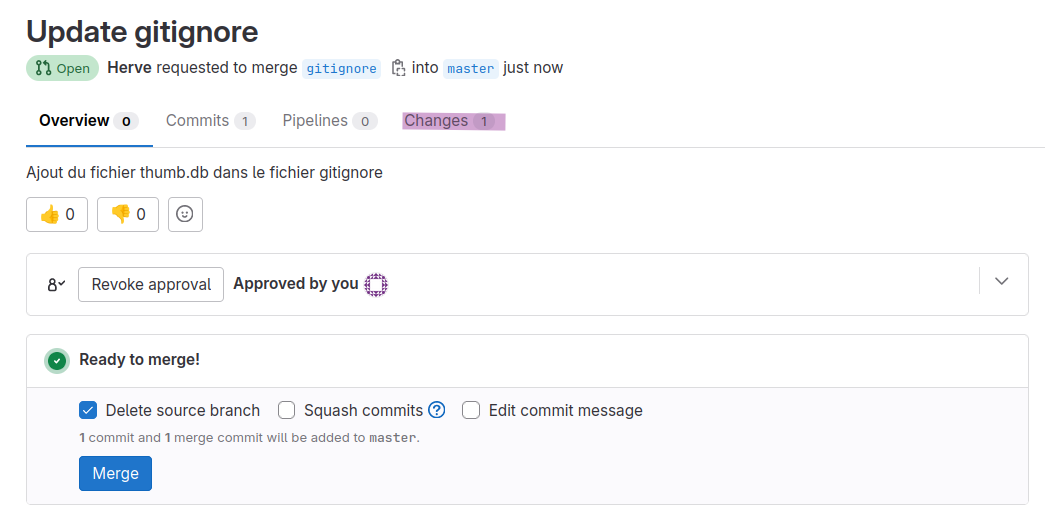The height and width of the screenshot is (518, 1045).
Task: Click the Squash commits help question icon
Action: pyautogui.click(x=437, y=410)
